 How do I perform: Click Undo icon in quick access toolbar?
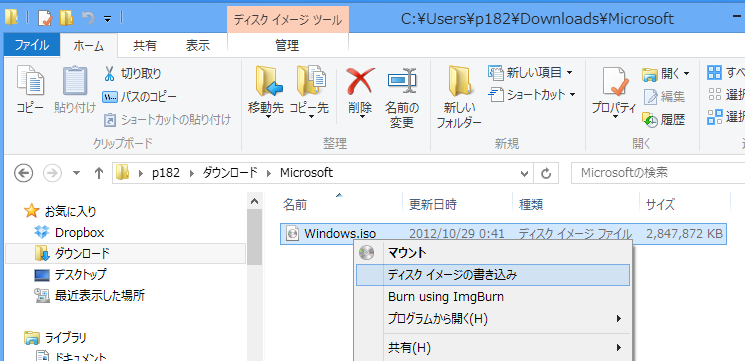(x=88, y=19)
